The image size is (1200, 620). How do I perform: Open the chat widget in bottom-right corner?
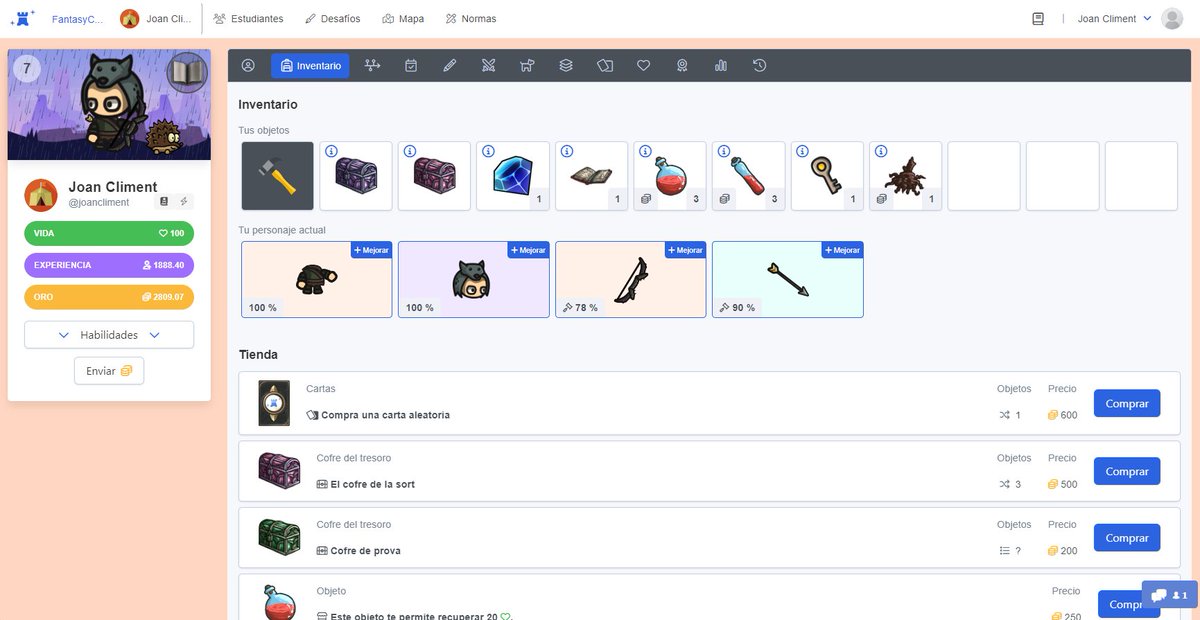point(1169,595)
